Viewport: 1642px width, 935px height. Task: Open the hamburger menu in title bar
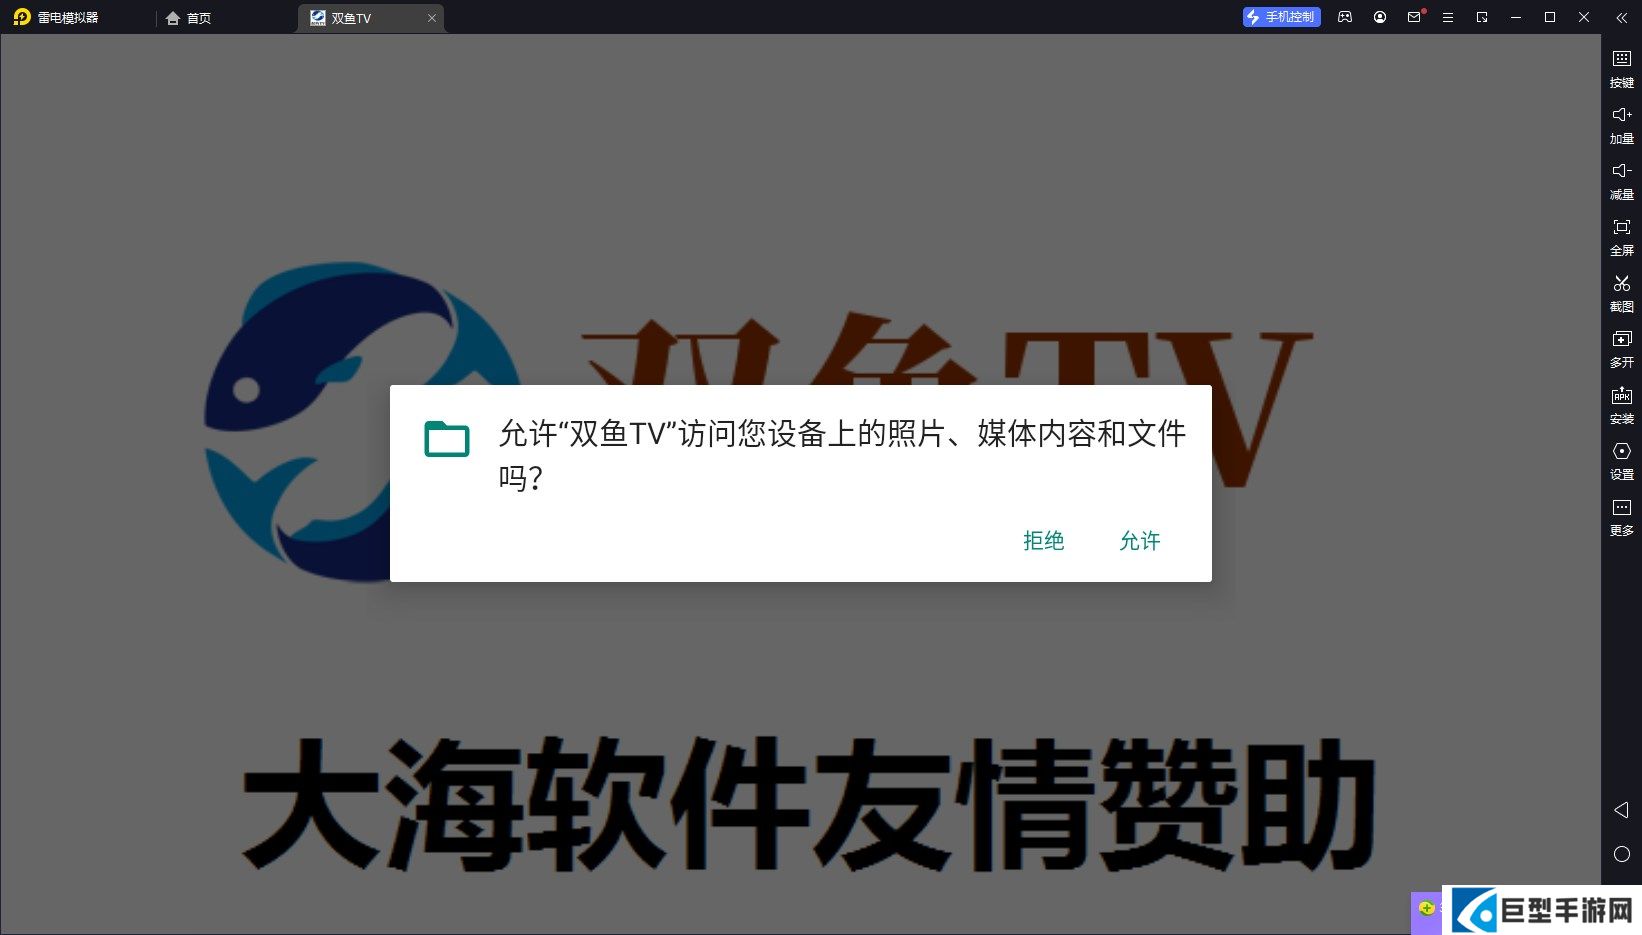pyautogui.click(x=1447, y=17)
